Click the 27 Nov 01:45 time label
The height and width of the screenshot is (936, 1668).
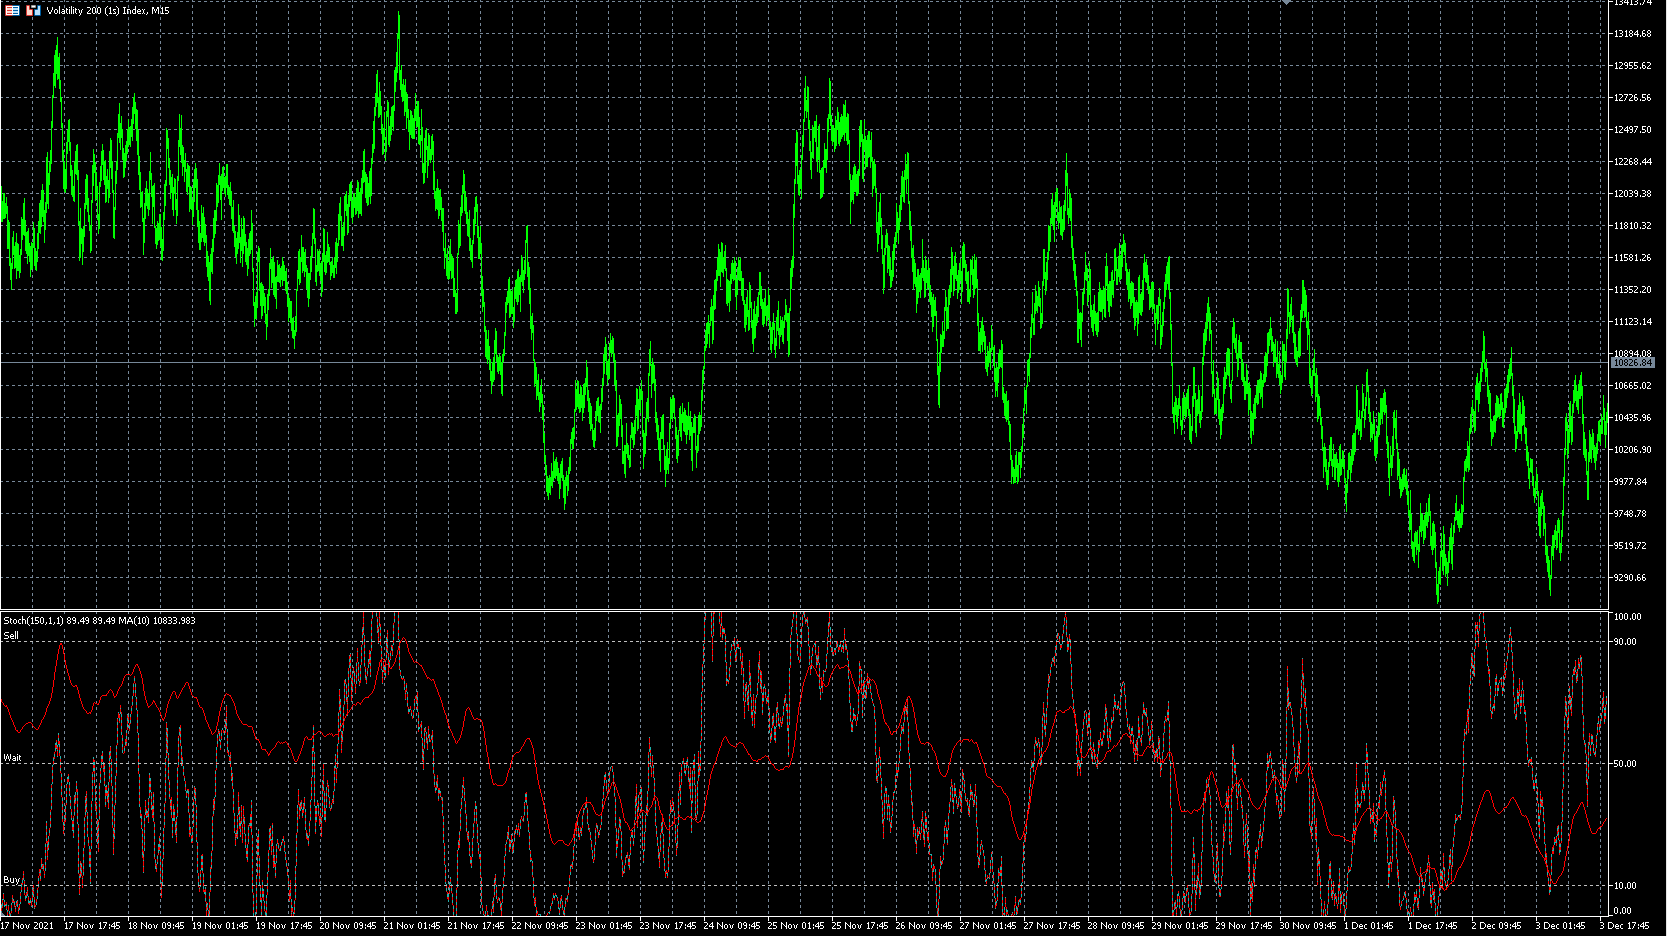point(988,926)
